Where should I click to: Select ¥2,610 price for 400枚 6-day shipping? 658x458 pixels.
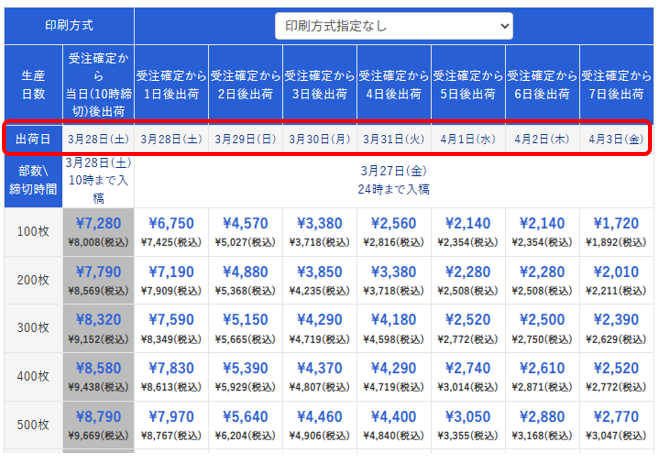coord(543,368)
